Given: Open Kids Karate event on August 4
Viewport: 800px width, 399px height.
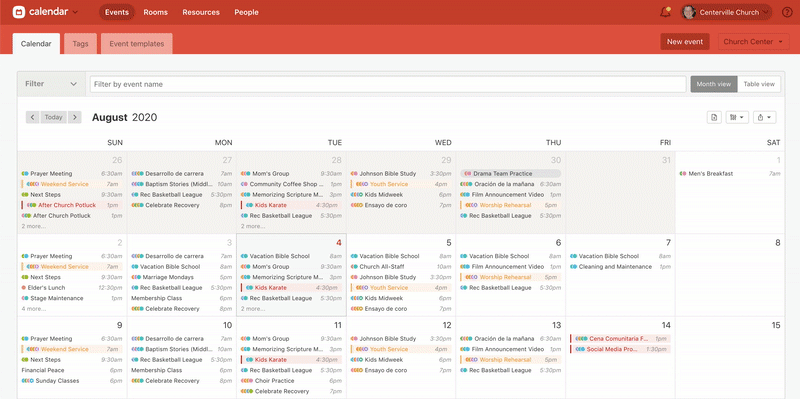Looking at the screenshot, I should [x=291, y=288].
